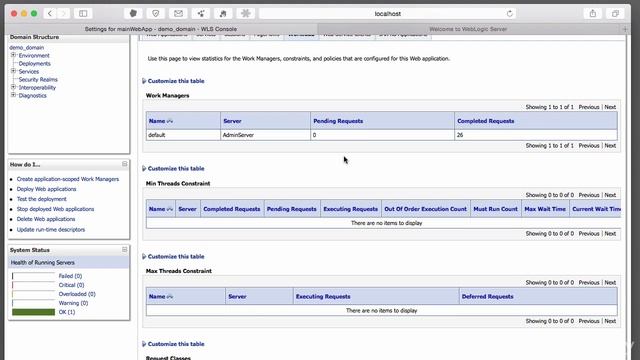Screen dimensions: 640x360
Task: Click the green OK health bar
Action: (x=33, y=312)
